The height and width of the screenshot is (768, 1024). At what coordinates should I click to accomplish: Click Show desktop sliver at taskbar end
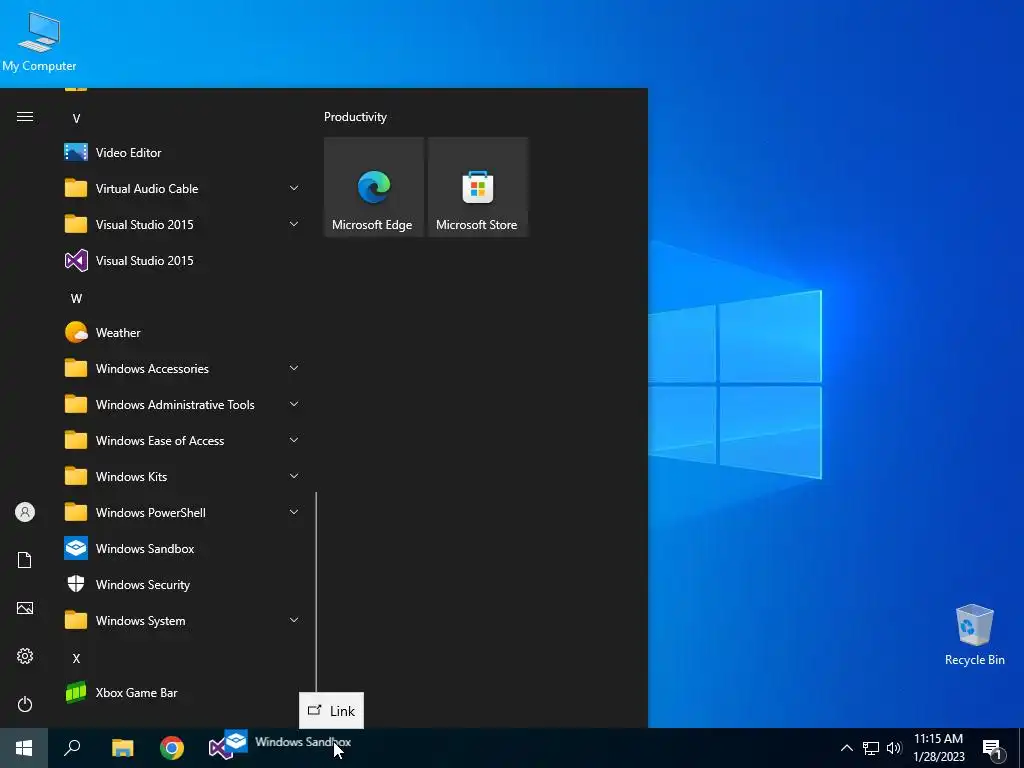coord(1021,748)
